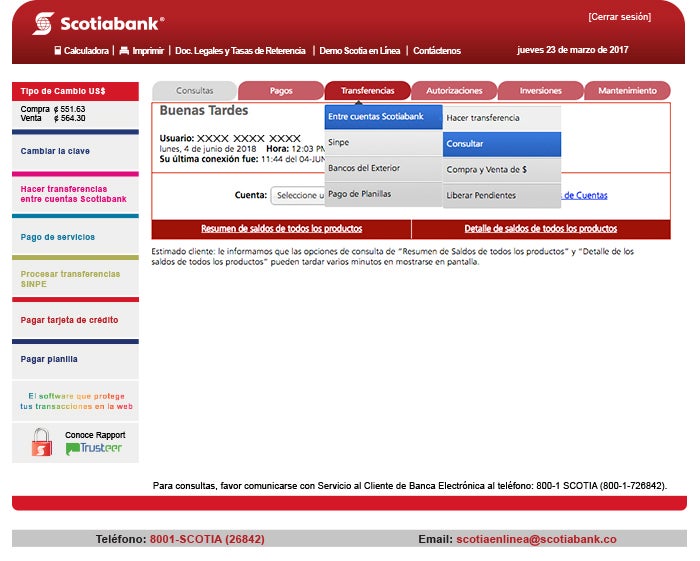Click the Cerrar sesión link

tap(618, 17)
